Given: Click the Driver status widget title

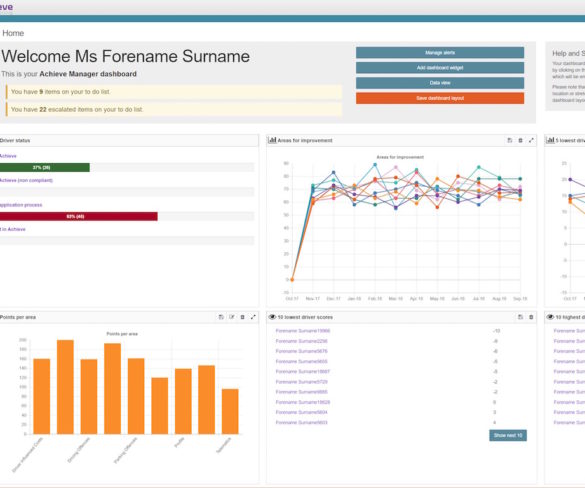Looking at the screenshot, I should [x=15, y=141].
